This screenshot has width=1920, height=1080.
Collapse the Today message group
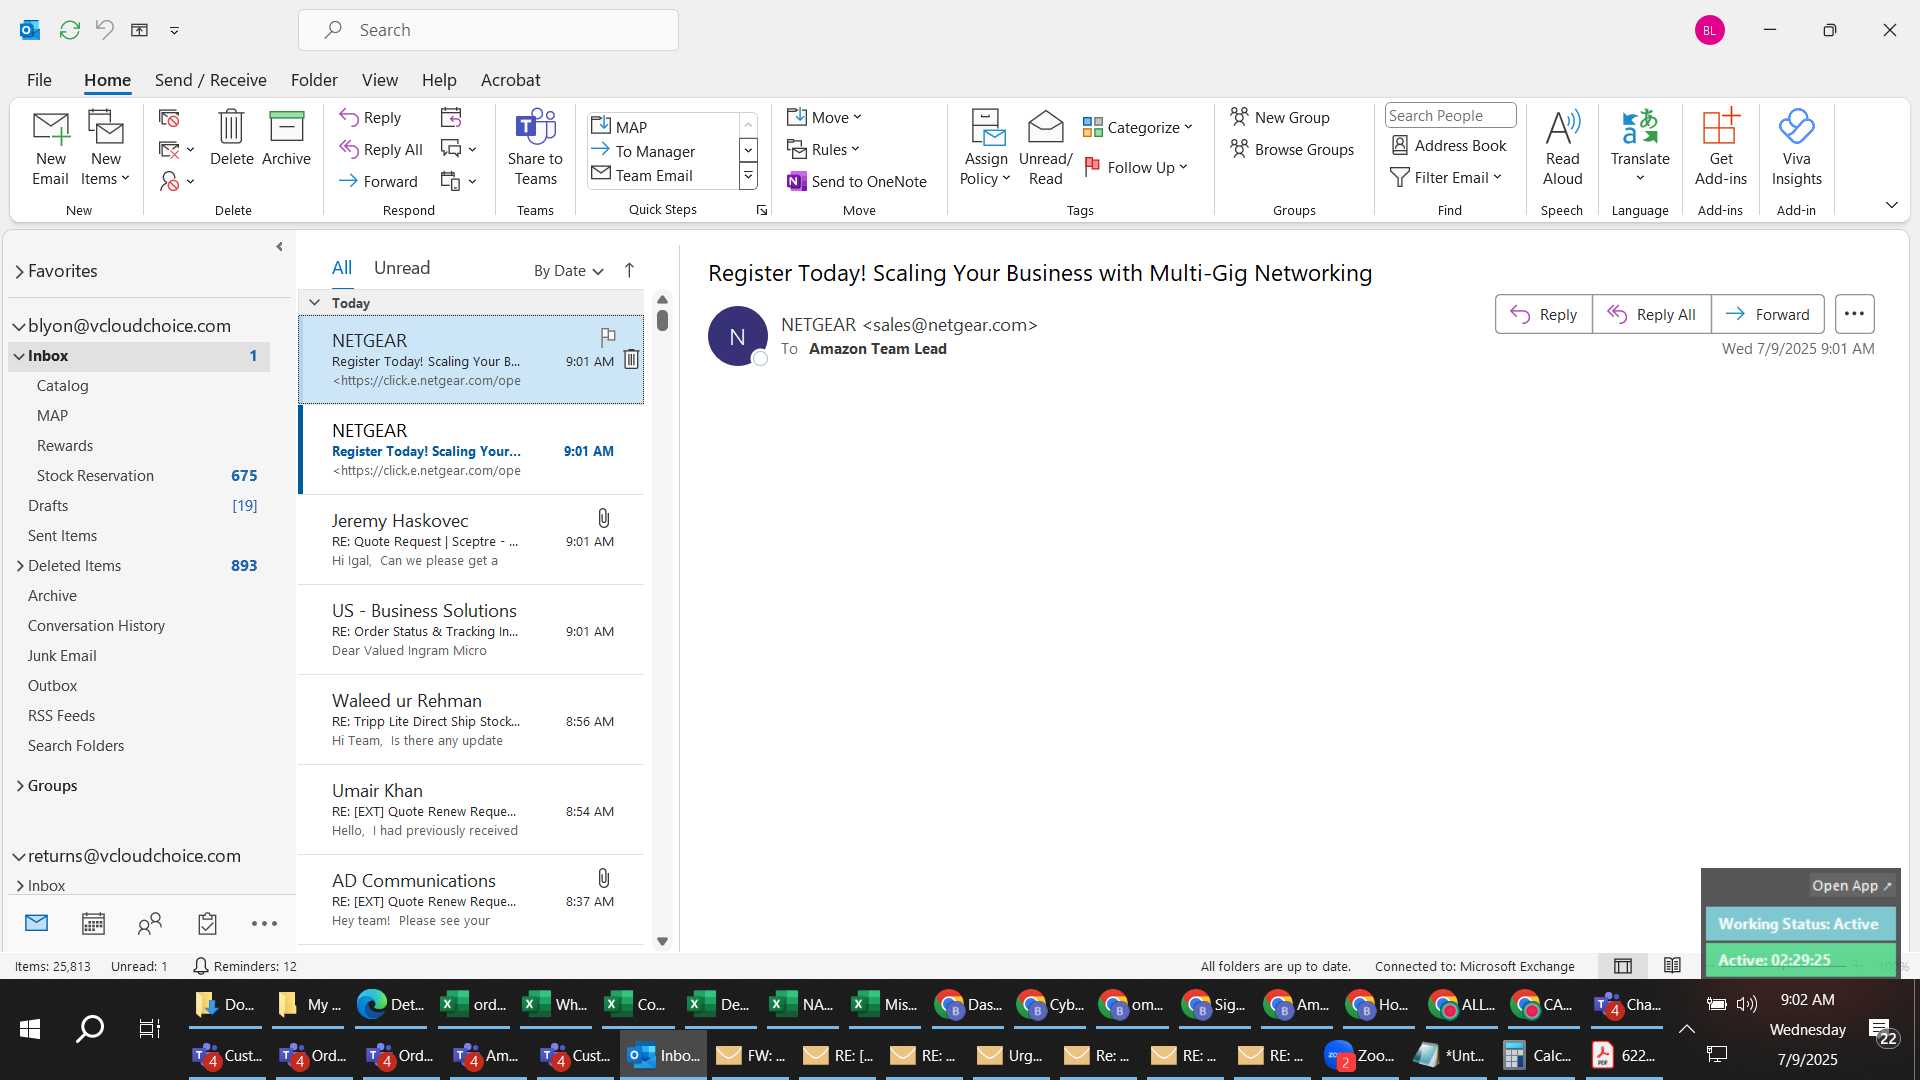[314, 303]
